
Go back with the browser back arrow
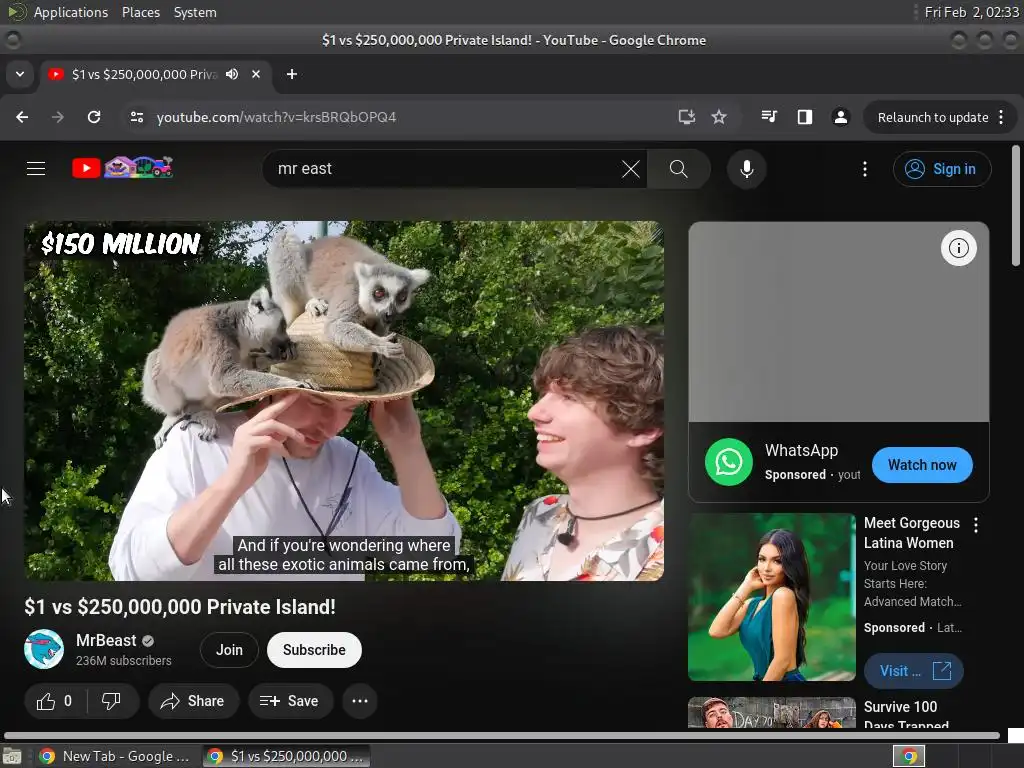point(22,117)
